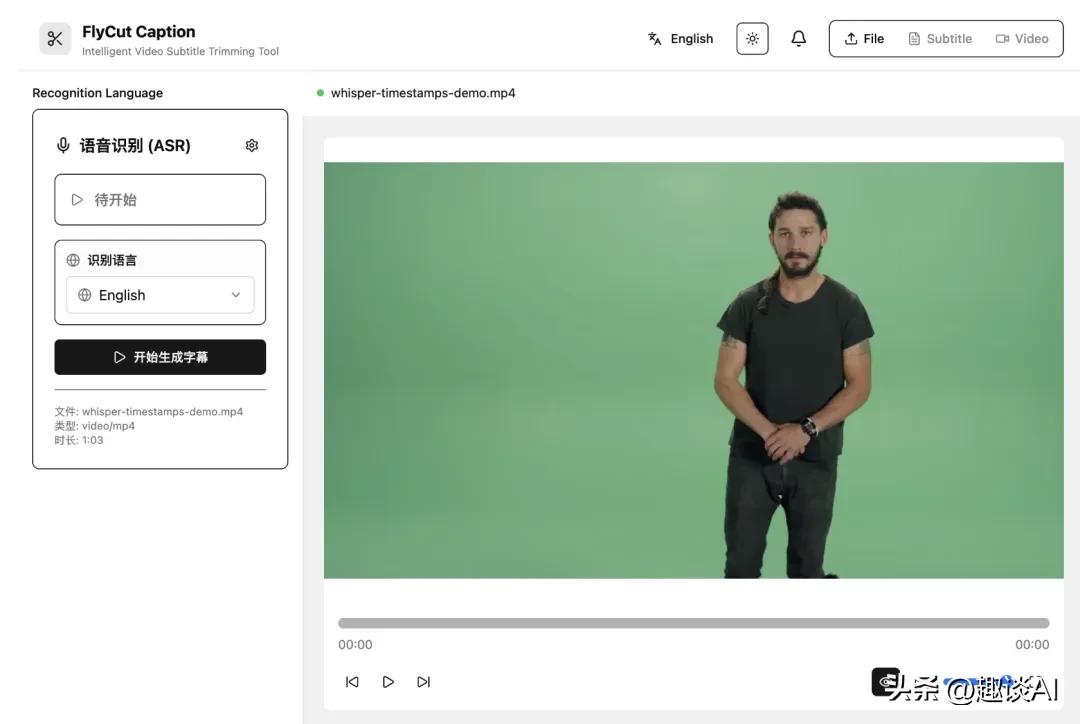Image resolution: width=1080 pixels, height=724 pixels.
Task: Click the green-screen video preview
Action: [x=694, y=370]
